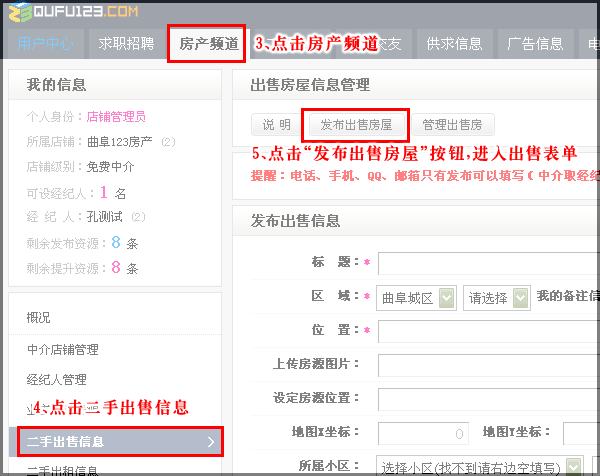Select the 广告信息 navigation tab
The image size is (600, 476).
pos(535,44)
